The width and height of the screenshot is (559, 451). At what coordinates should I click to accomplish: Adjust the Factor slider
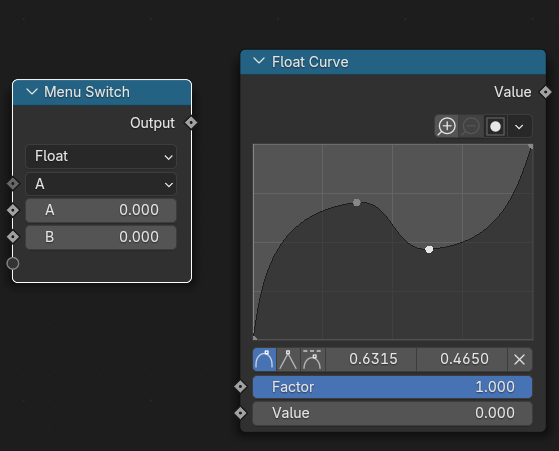coord(392,387)
